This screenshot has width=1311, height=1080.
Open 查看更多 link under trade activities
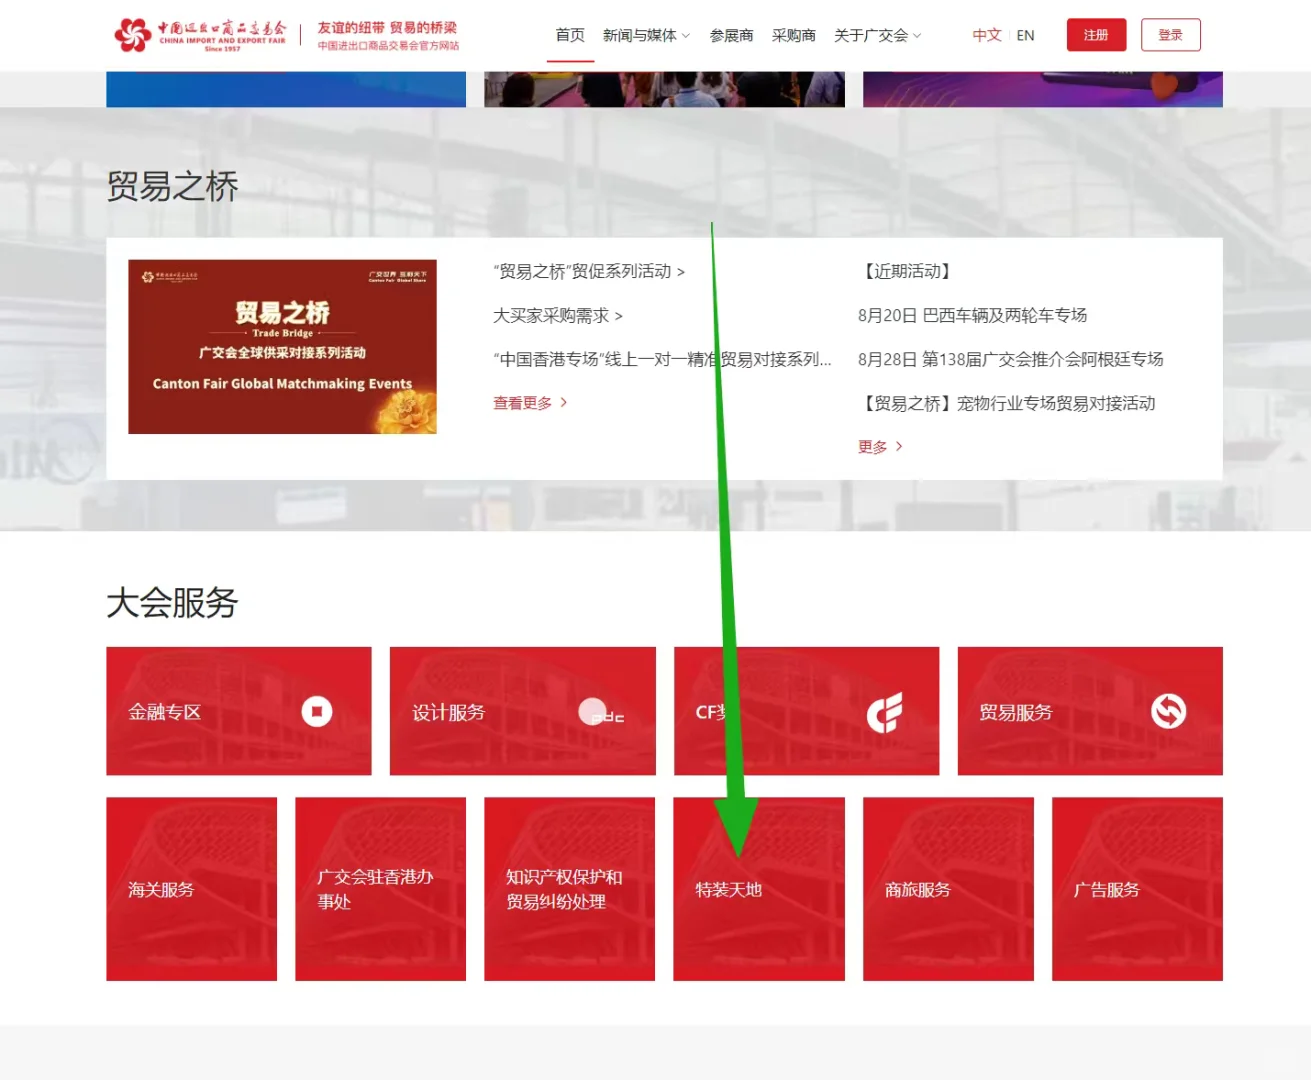coord(521,402)
